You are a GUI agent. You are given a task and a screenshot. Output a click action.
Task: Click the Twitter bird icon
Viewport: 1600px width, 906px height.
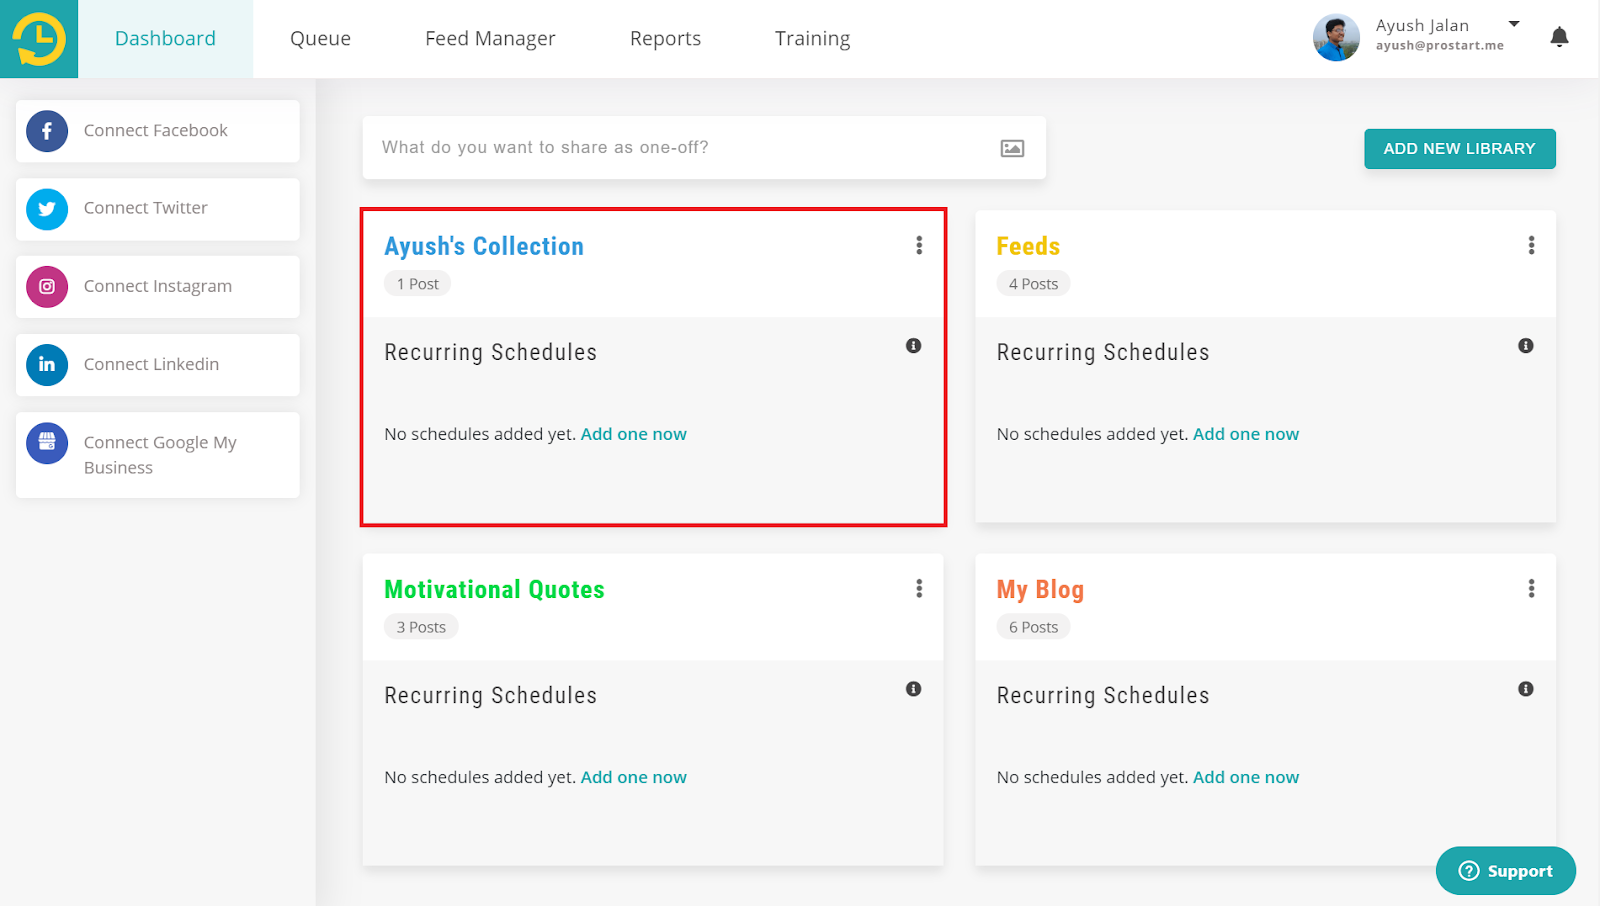pyautogui.click(x=47, y=209)
